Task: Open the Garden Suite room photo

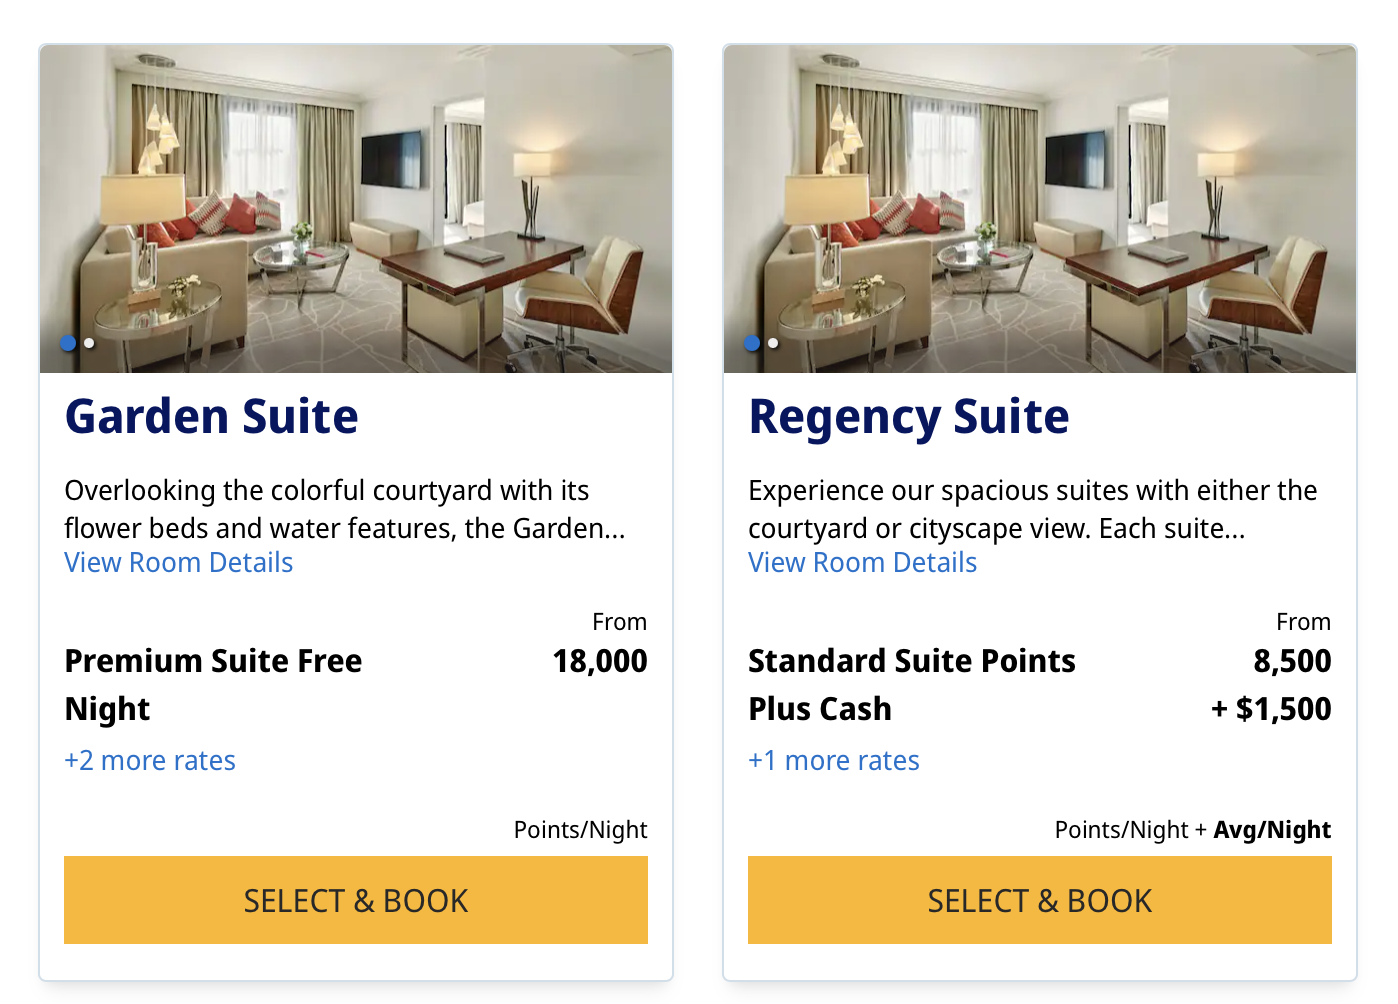Action: (x=355, y=200)
